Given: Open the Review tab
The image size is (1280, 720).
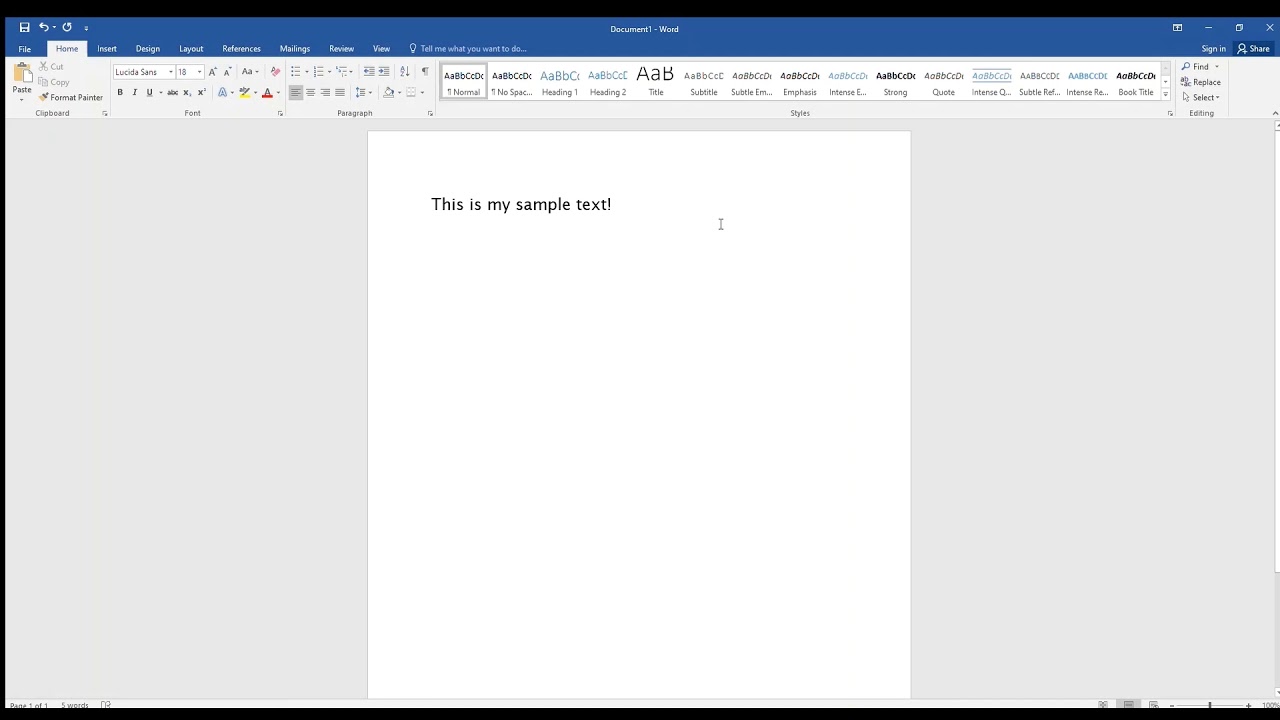Looking at the screenshot, I should tap(341, 49).
